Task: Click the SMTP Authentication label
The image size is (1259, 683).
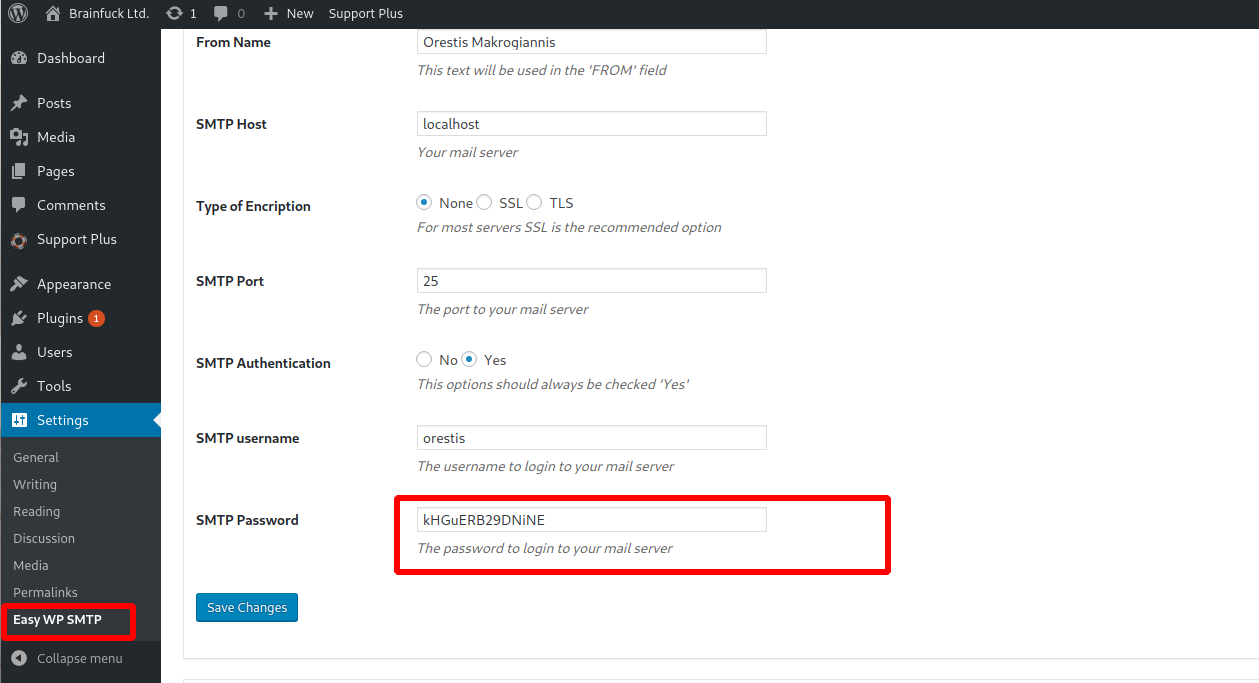Action: point(264,363)
